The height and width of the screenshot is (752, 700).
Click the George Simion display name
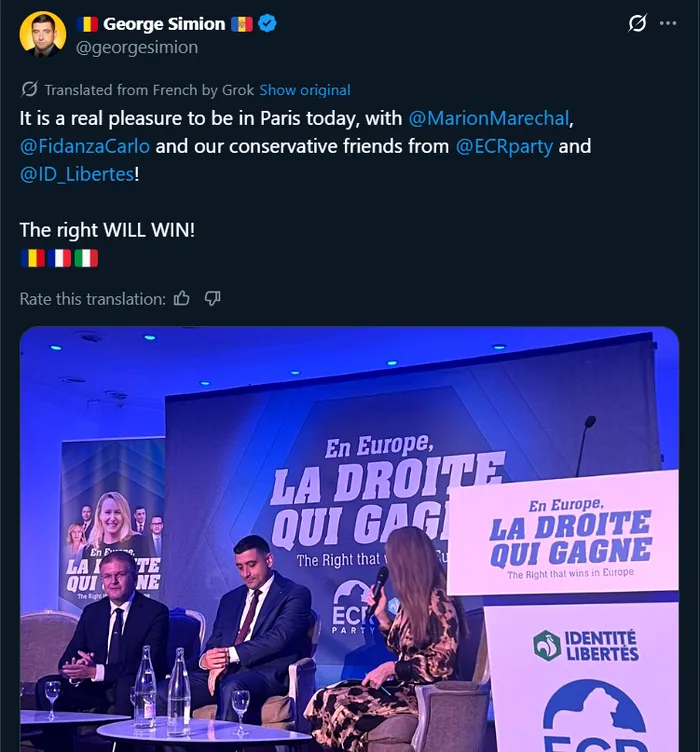(x=164, y=24)
